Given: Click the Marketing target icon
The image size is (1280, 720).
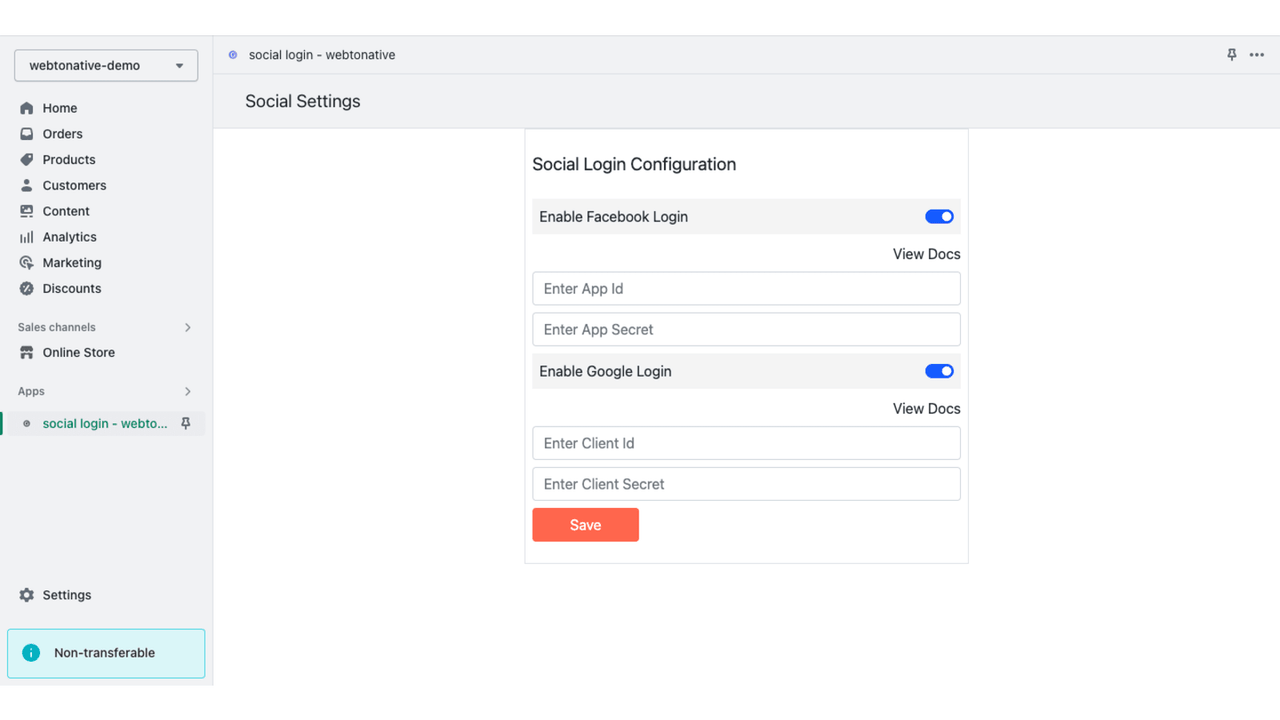Looking at the screenshot, I should click(27, 263).
